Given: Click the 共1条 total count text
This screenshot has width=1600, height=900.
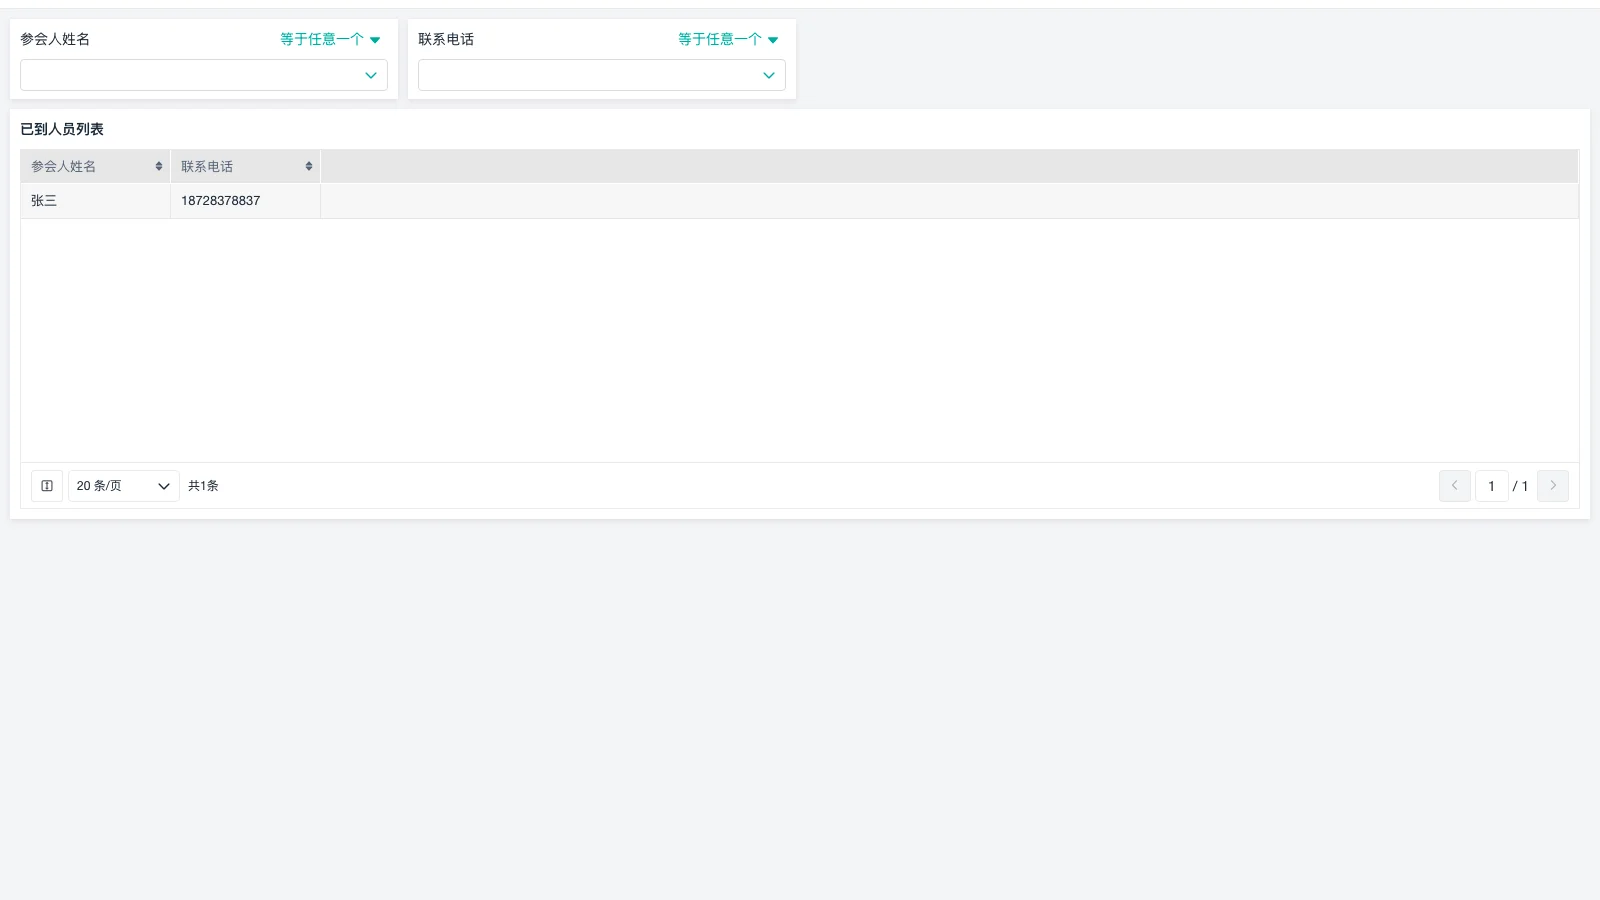Looking at the screenshot, I should (203, 486).
